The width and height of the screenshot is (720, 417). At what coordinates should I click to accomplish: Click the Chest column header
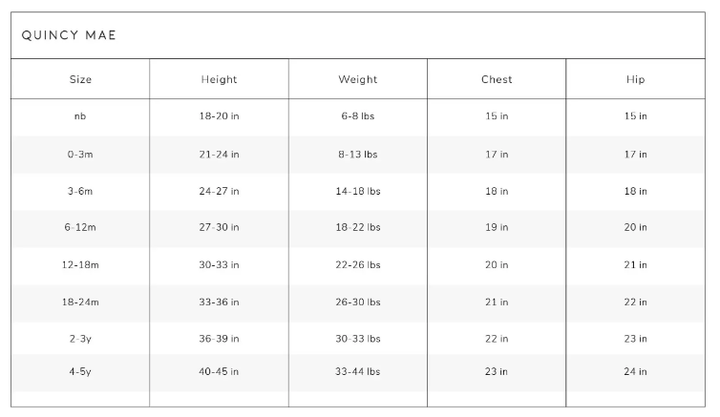tap(496, 79)
